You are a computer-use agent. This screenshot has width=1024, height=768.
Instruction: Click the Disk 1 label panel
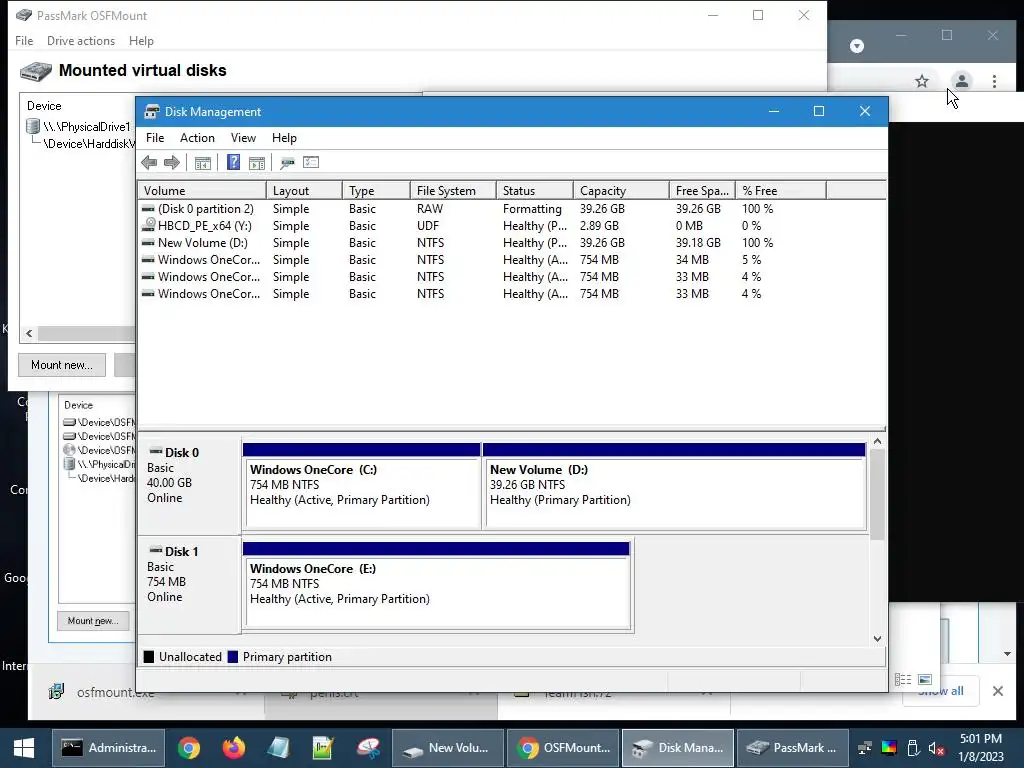pos(189,585)
